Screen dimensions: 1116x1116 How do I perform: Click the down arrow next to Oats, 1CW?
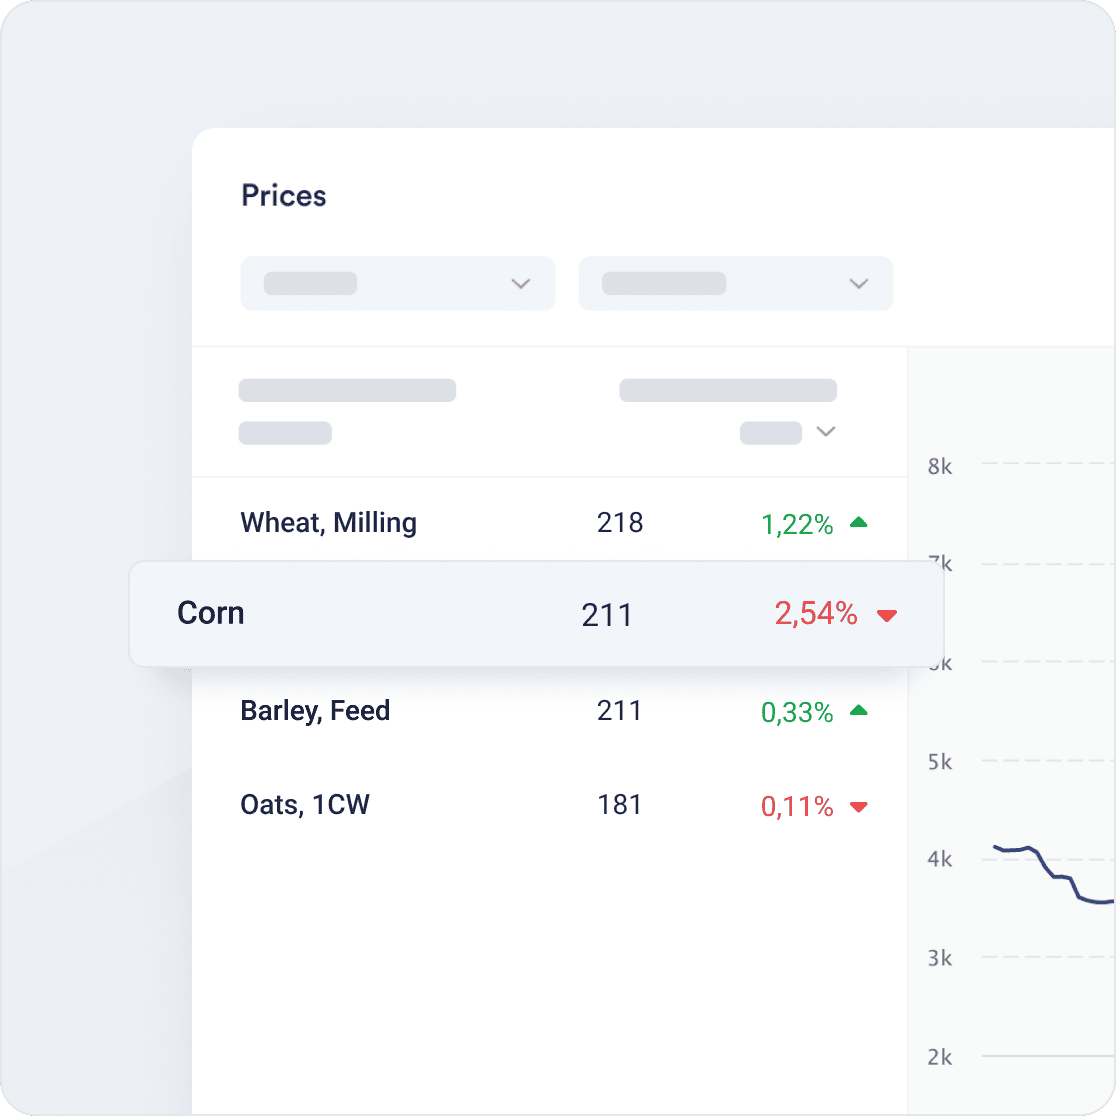(x=859, y=806)
